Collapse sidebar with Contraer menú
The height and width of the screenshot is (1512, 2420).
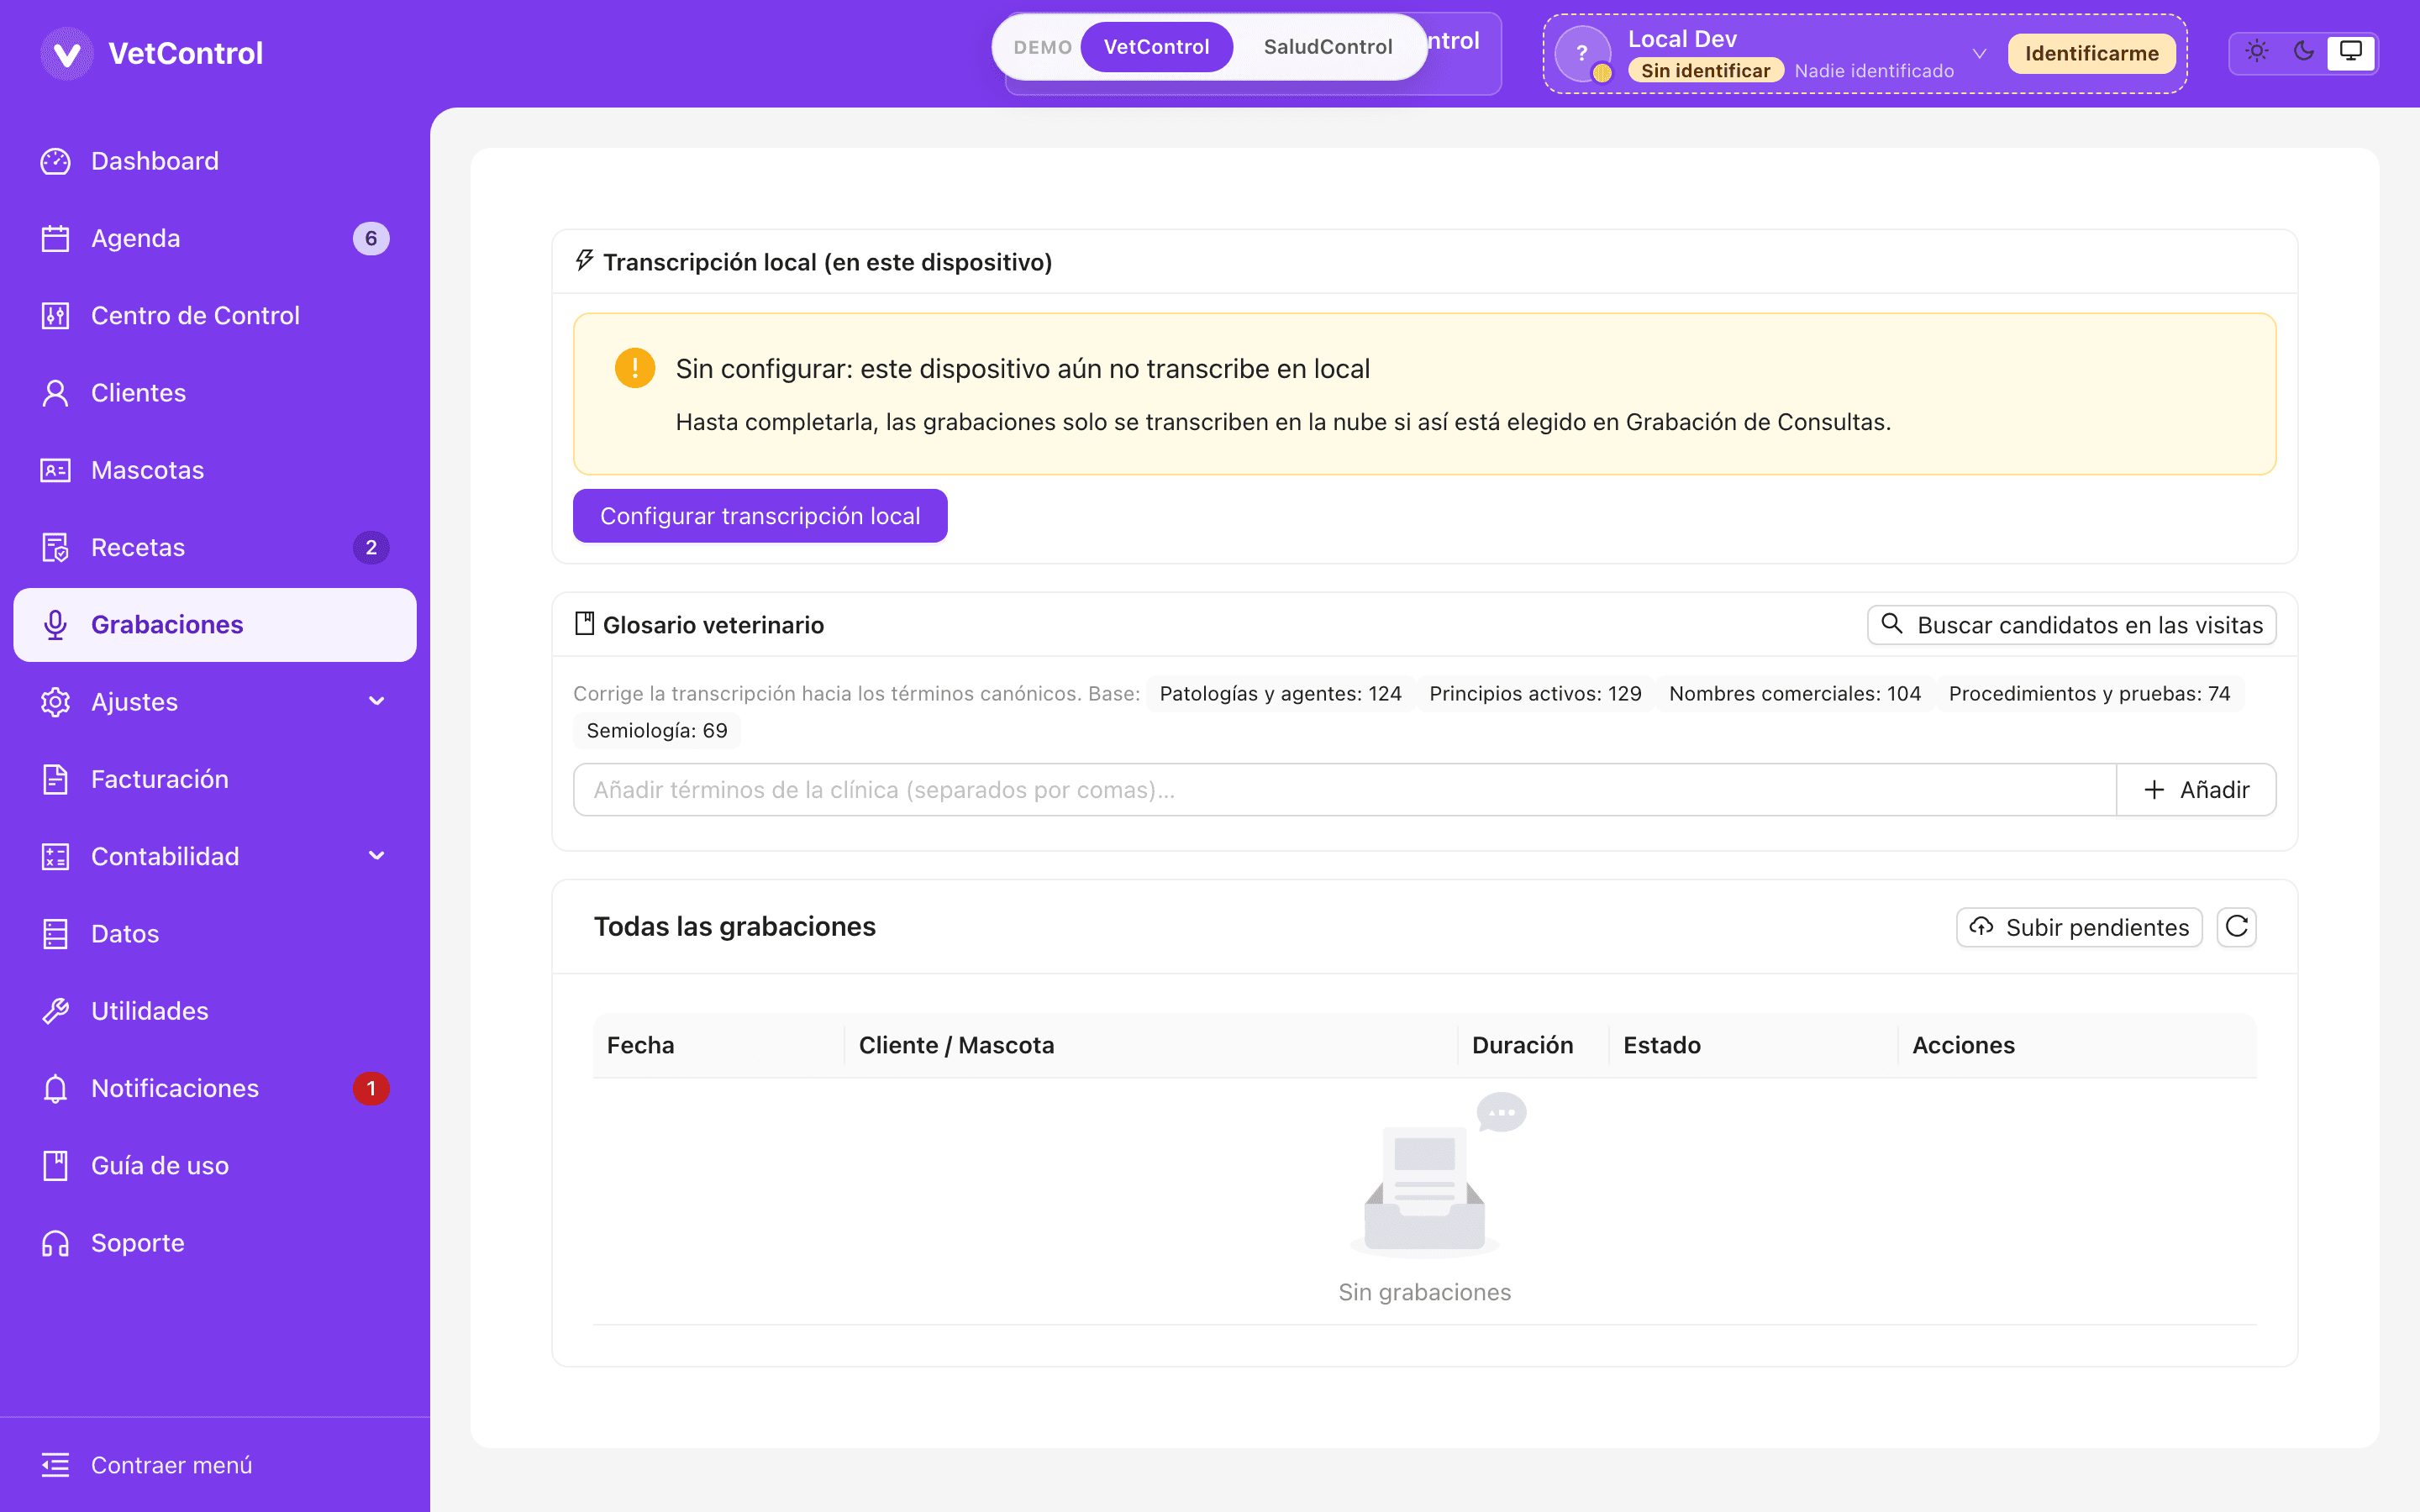215,1465
